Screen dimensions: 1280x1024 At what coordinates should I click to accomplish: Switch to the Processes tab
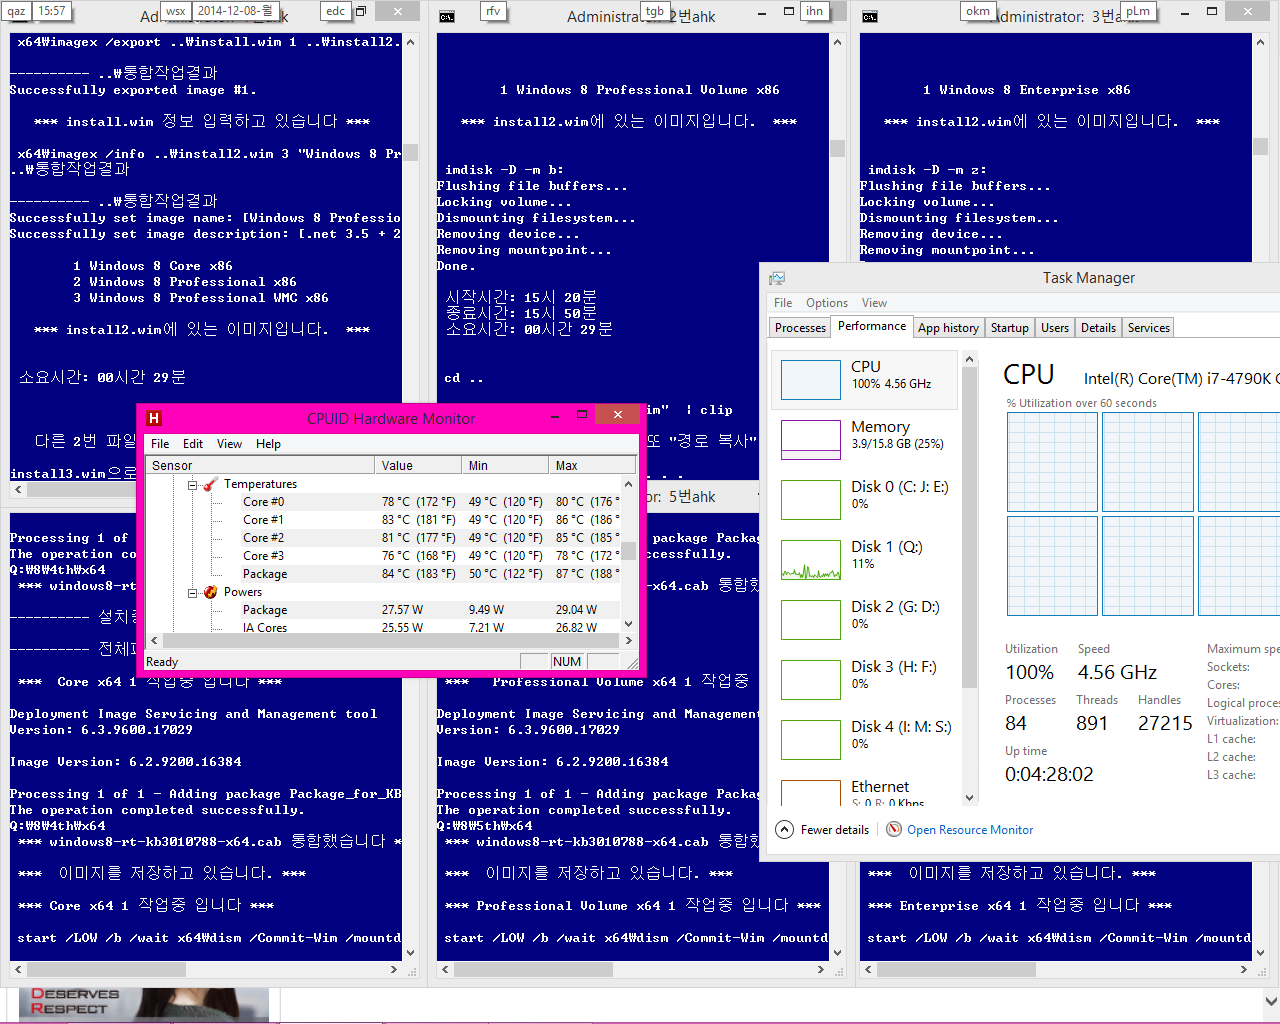(x=801, y=328)
